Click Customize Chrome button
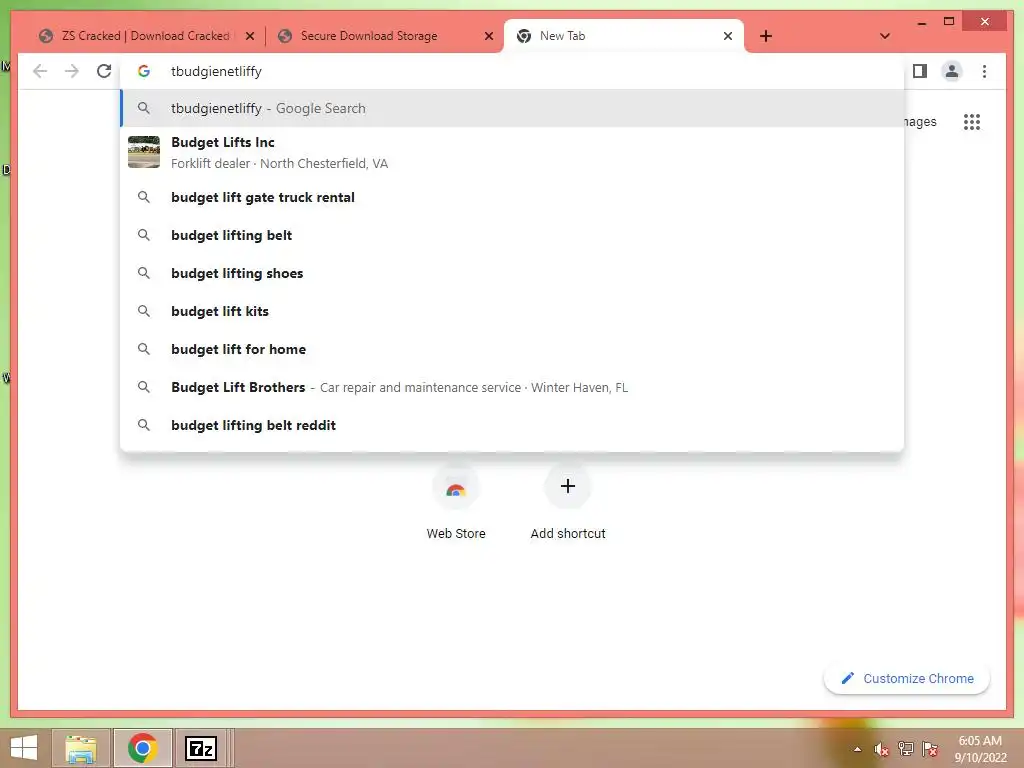 point(906,679)
